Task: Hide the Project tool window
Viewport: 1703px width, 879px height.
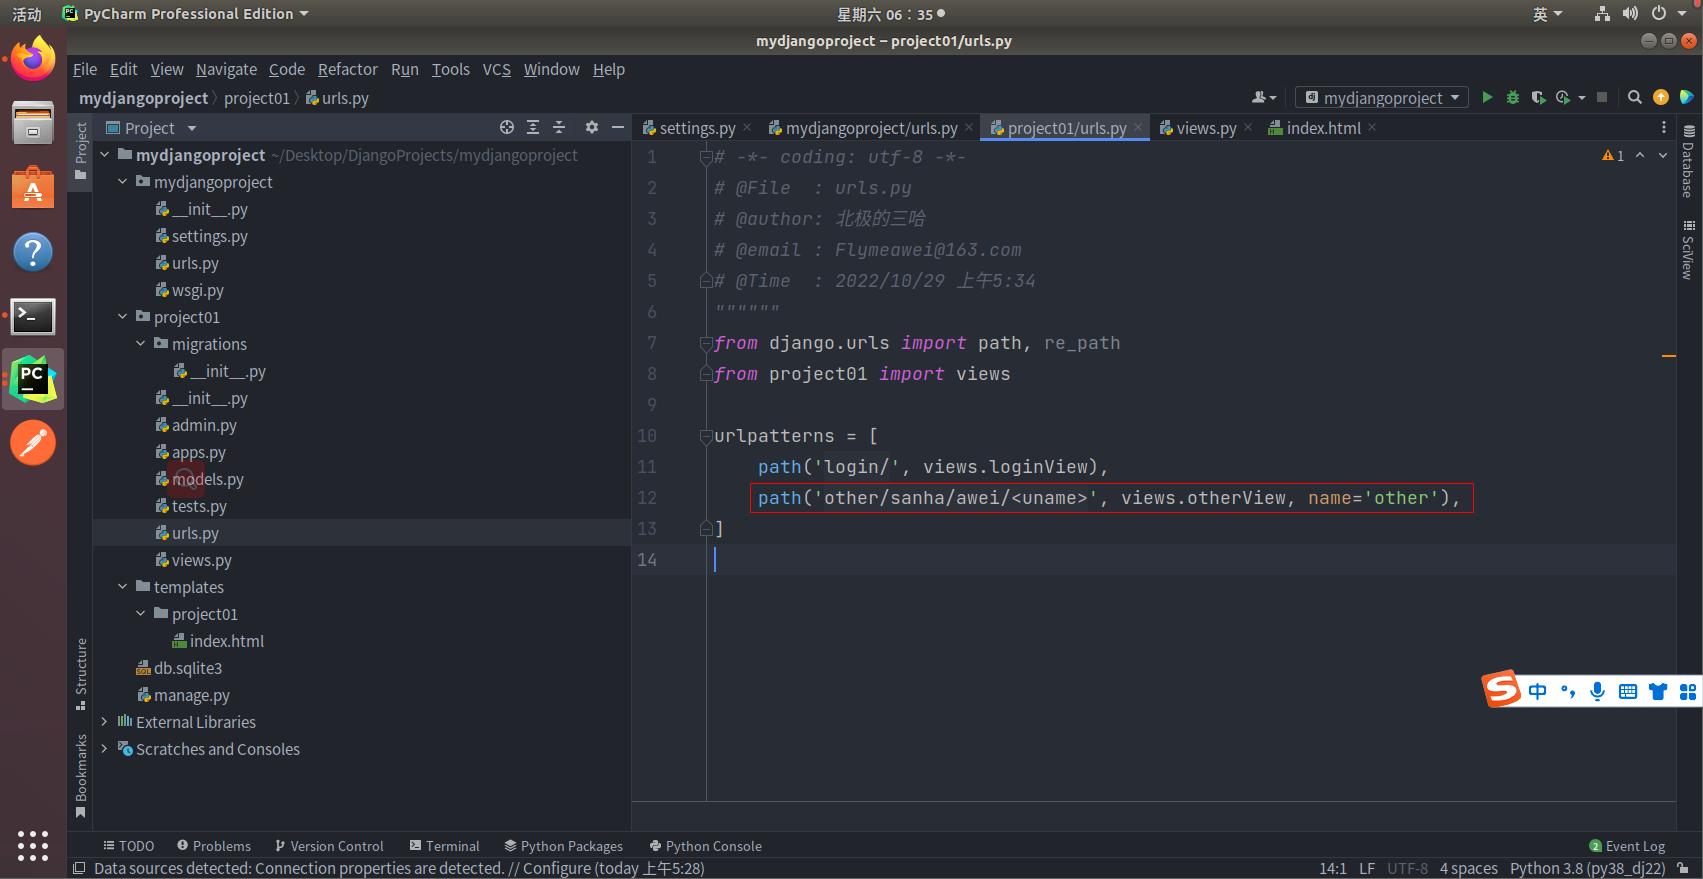Action: point(618,127)
